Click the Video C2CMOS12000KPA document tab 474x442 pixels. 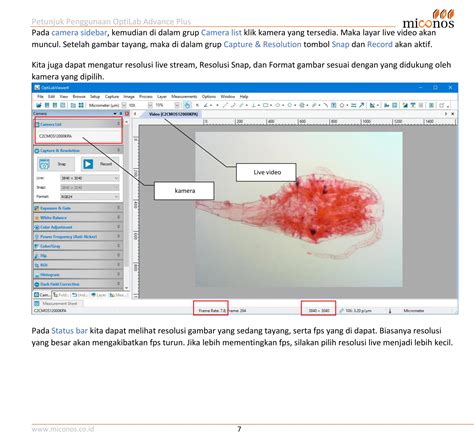coord(173,114)
